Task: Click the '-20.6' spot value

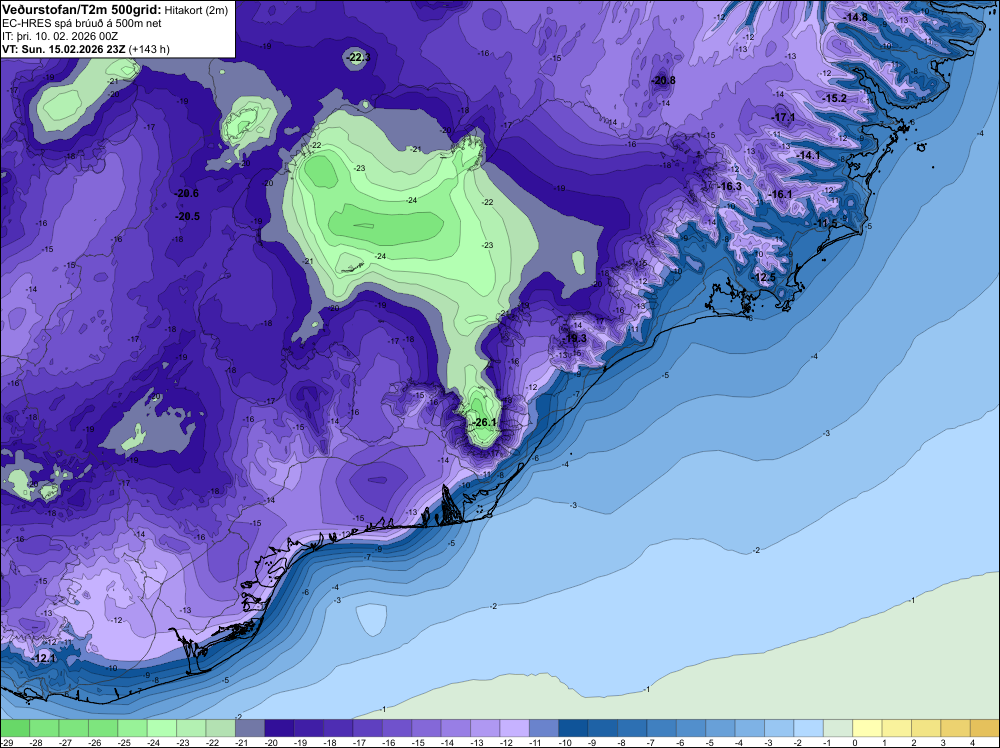Action: [x=186, y=193]
